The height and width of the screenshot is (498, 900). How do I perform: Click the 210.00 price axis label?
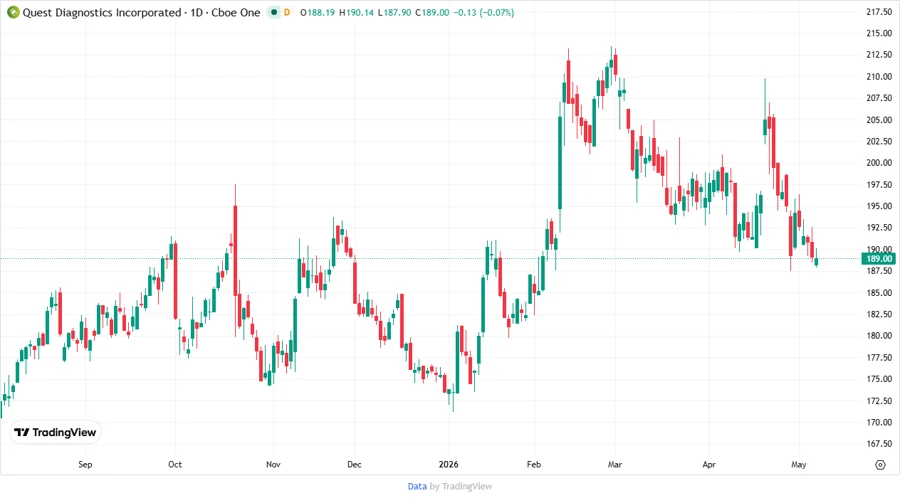tap(879, 76)
